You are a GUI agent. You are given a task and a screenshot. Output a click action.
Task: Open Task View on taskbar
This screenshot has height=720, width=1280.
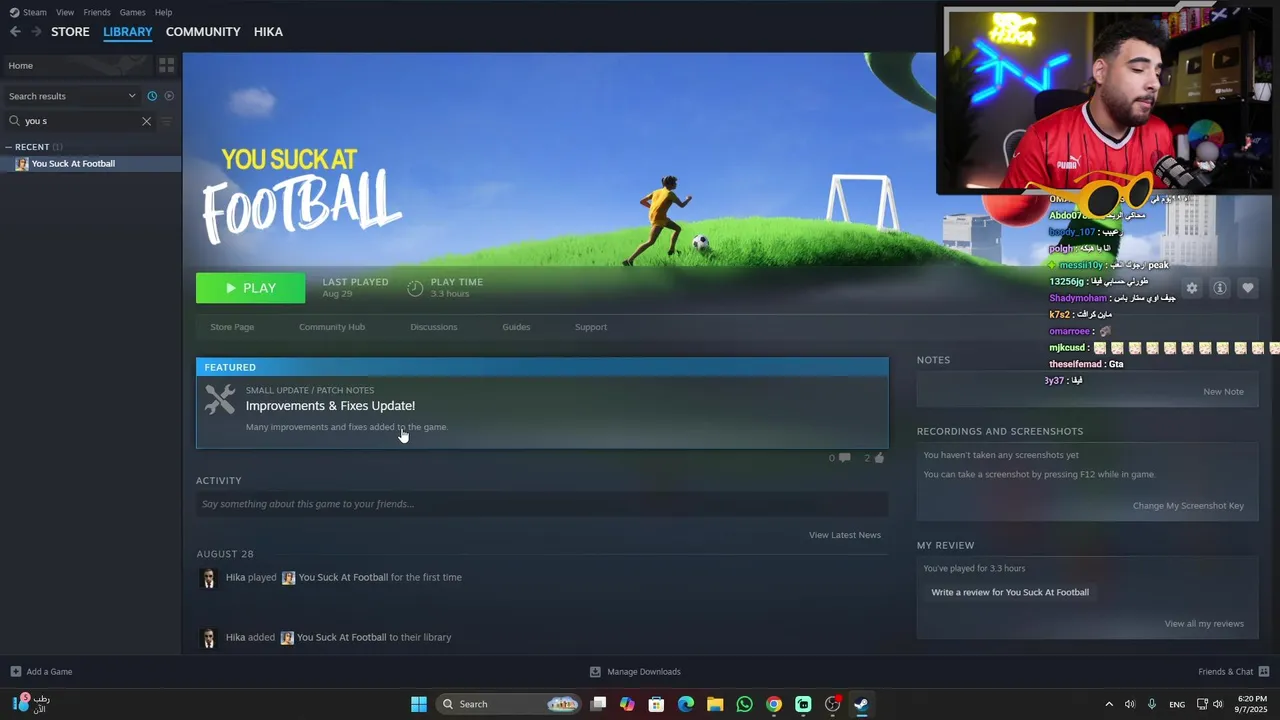tap(598, 704)
